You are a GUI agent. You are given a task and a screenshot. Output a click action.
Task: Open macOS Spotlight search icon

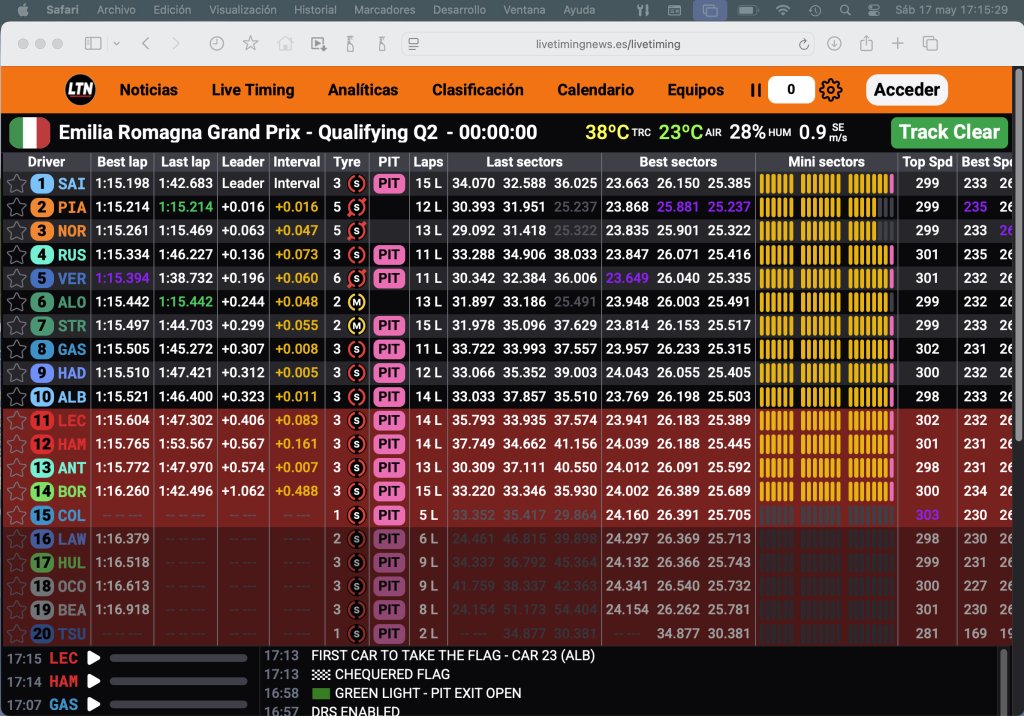pos(845,10)
